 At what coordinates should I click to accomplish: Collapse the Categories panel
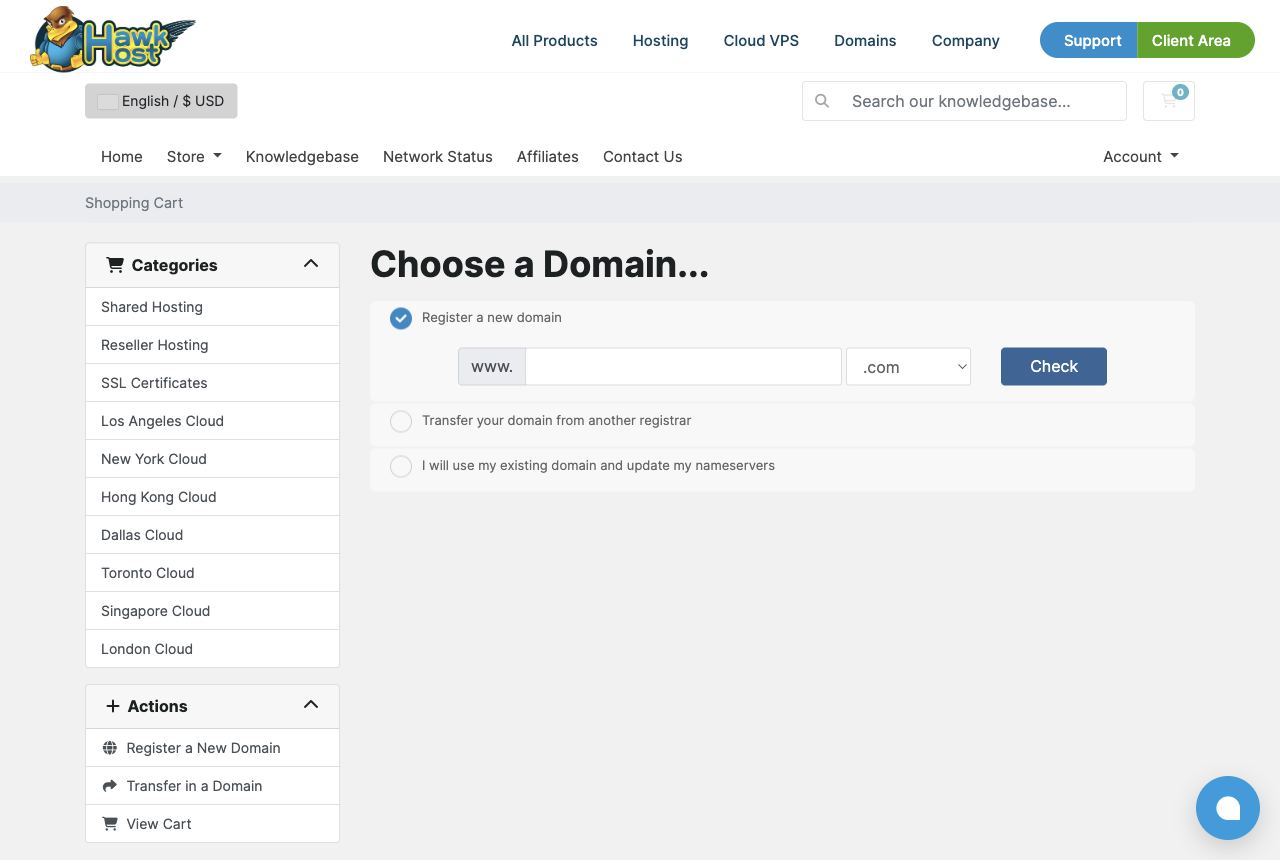pyautogui.click(x=311, y=264)
